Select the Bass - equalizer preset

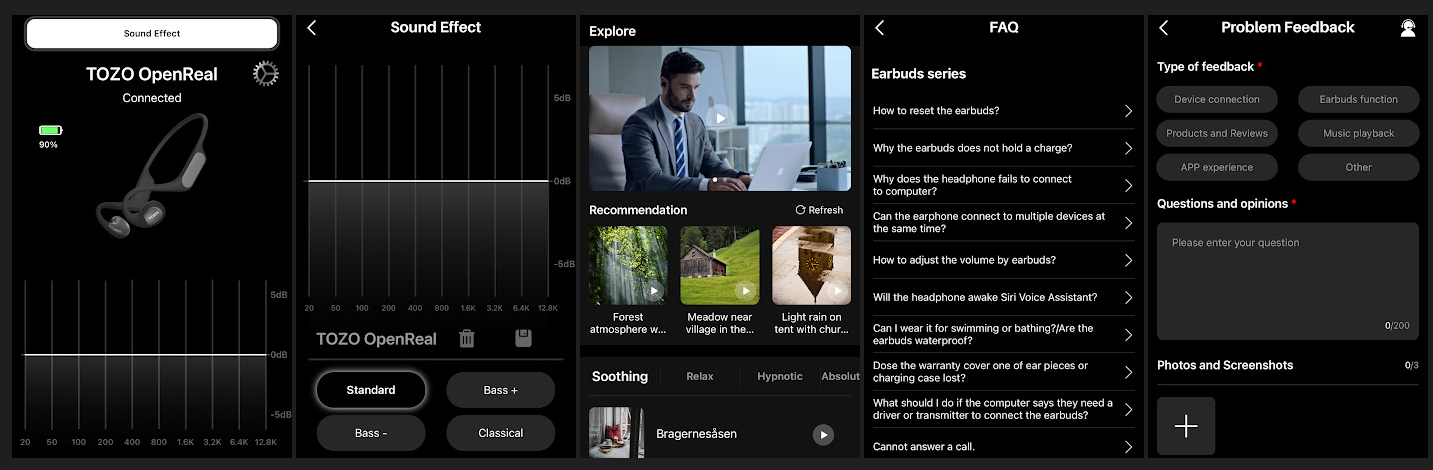[371, 433]
